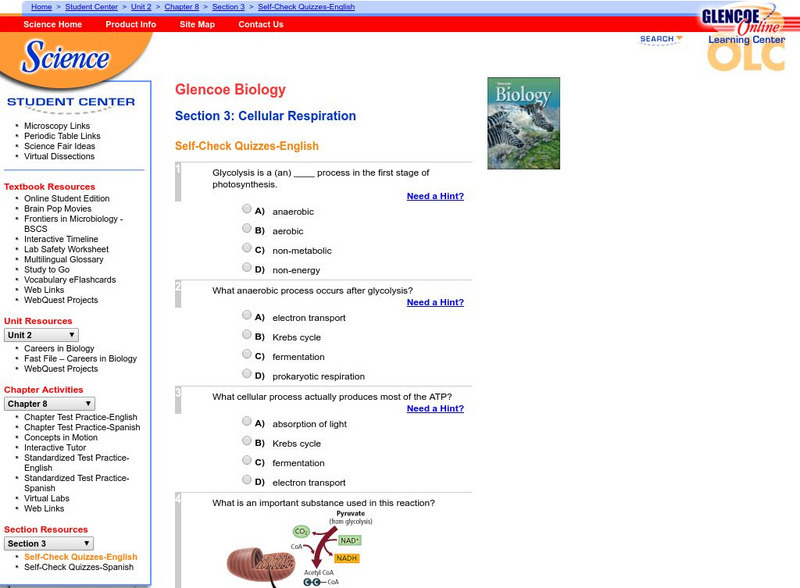The width and height of the screenshot is (800, 588).
Task: Select anaerobic for question 1
Action: pyautogui.click(x=247, y=209)
